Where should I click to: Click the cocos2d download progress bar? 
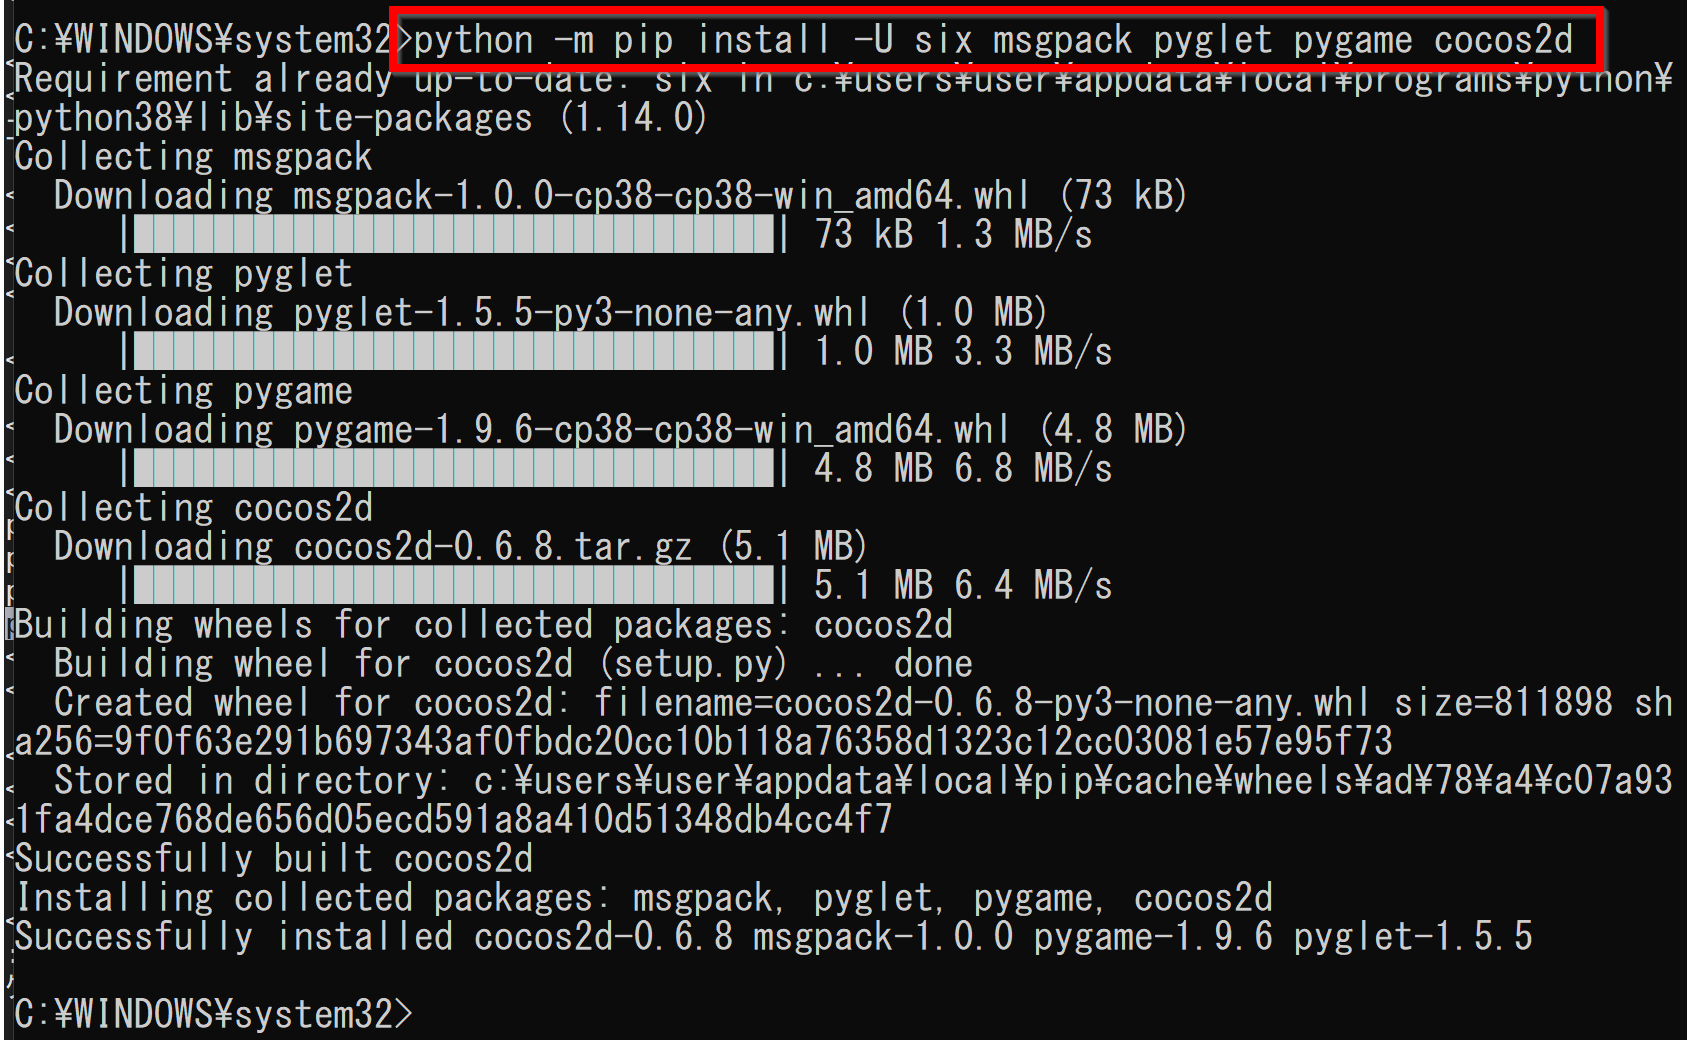[x=455, y=586]
